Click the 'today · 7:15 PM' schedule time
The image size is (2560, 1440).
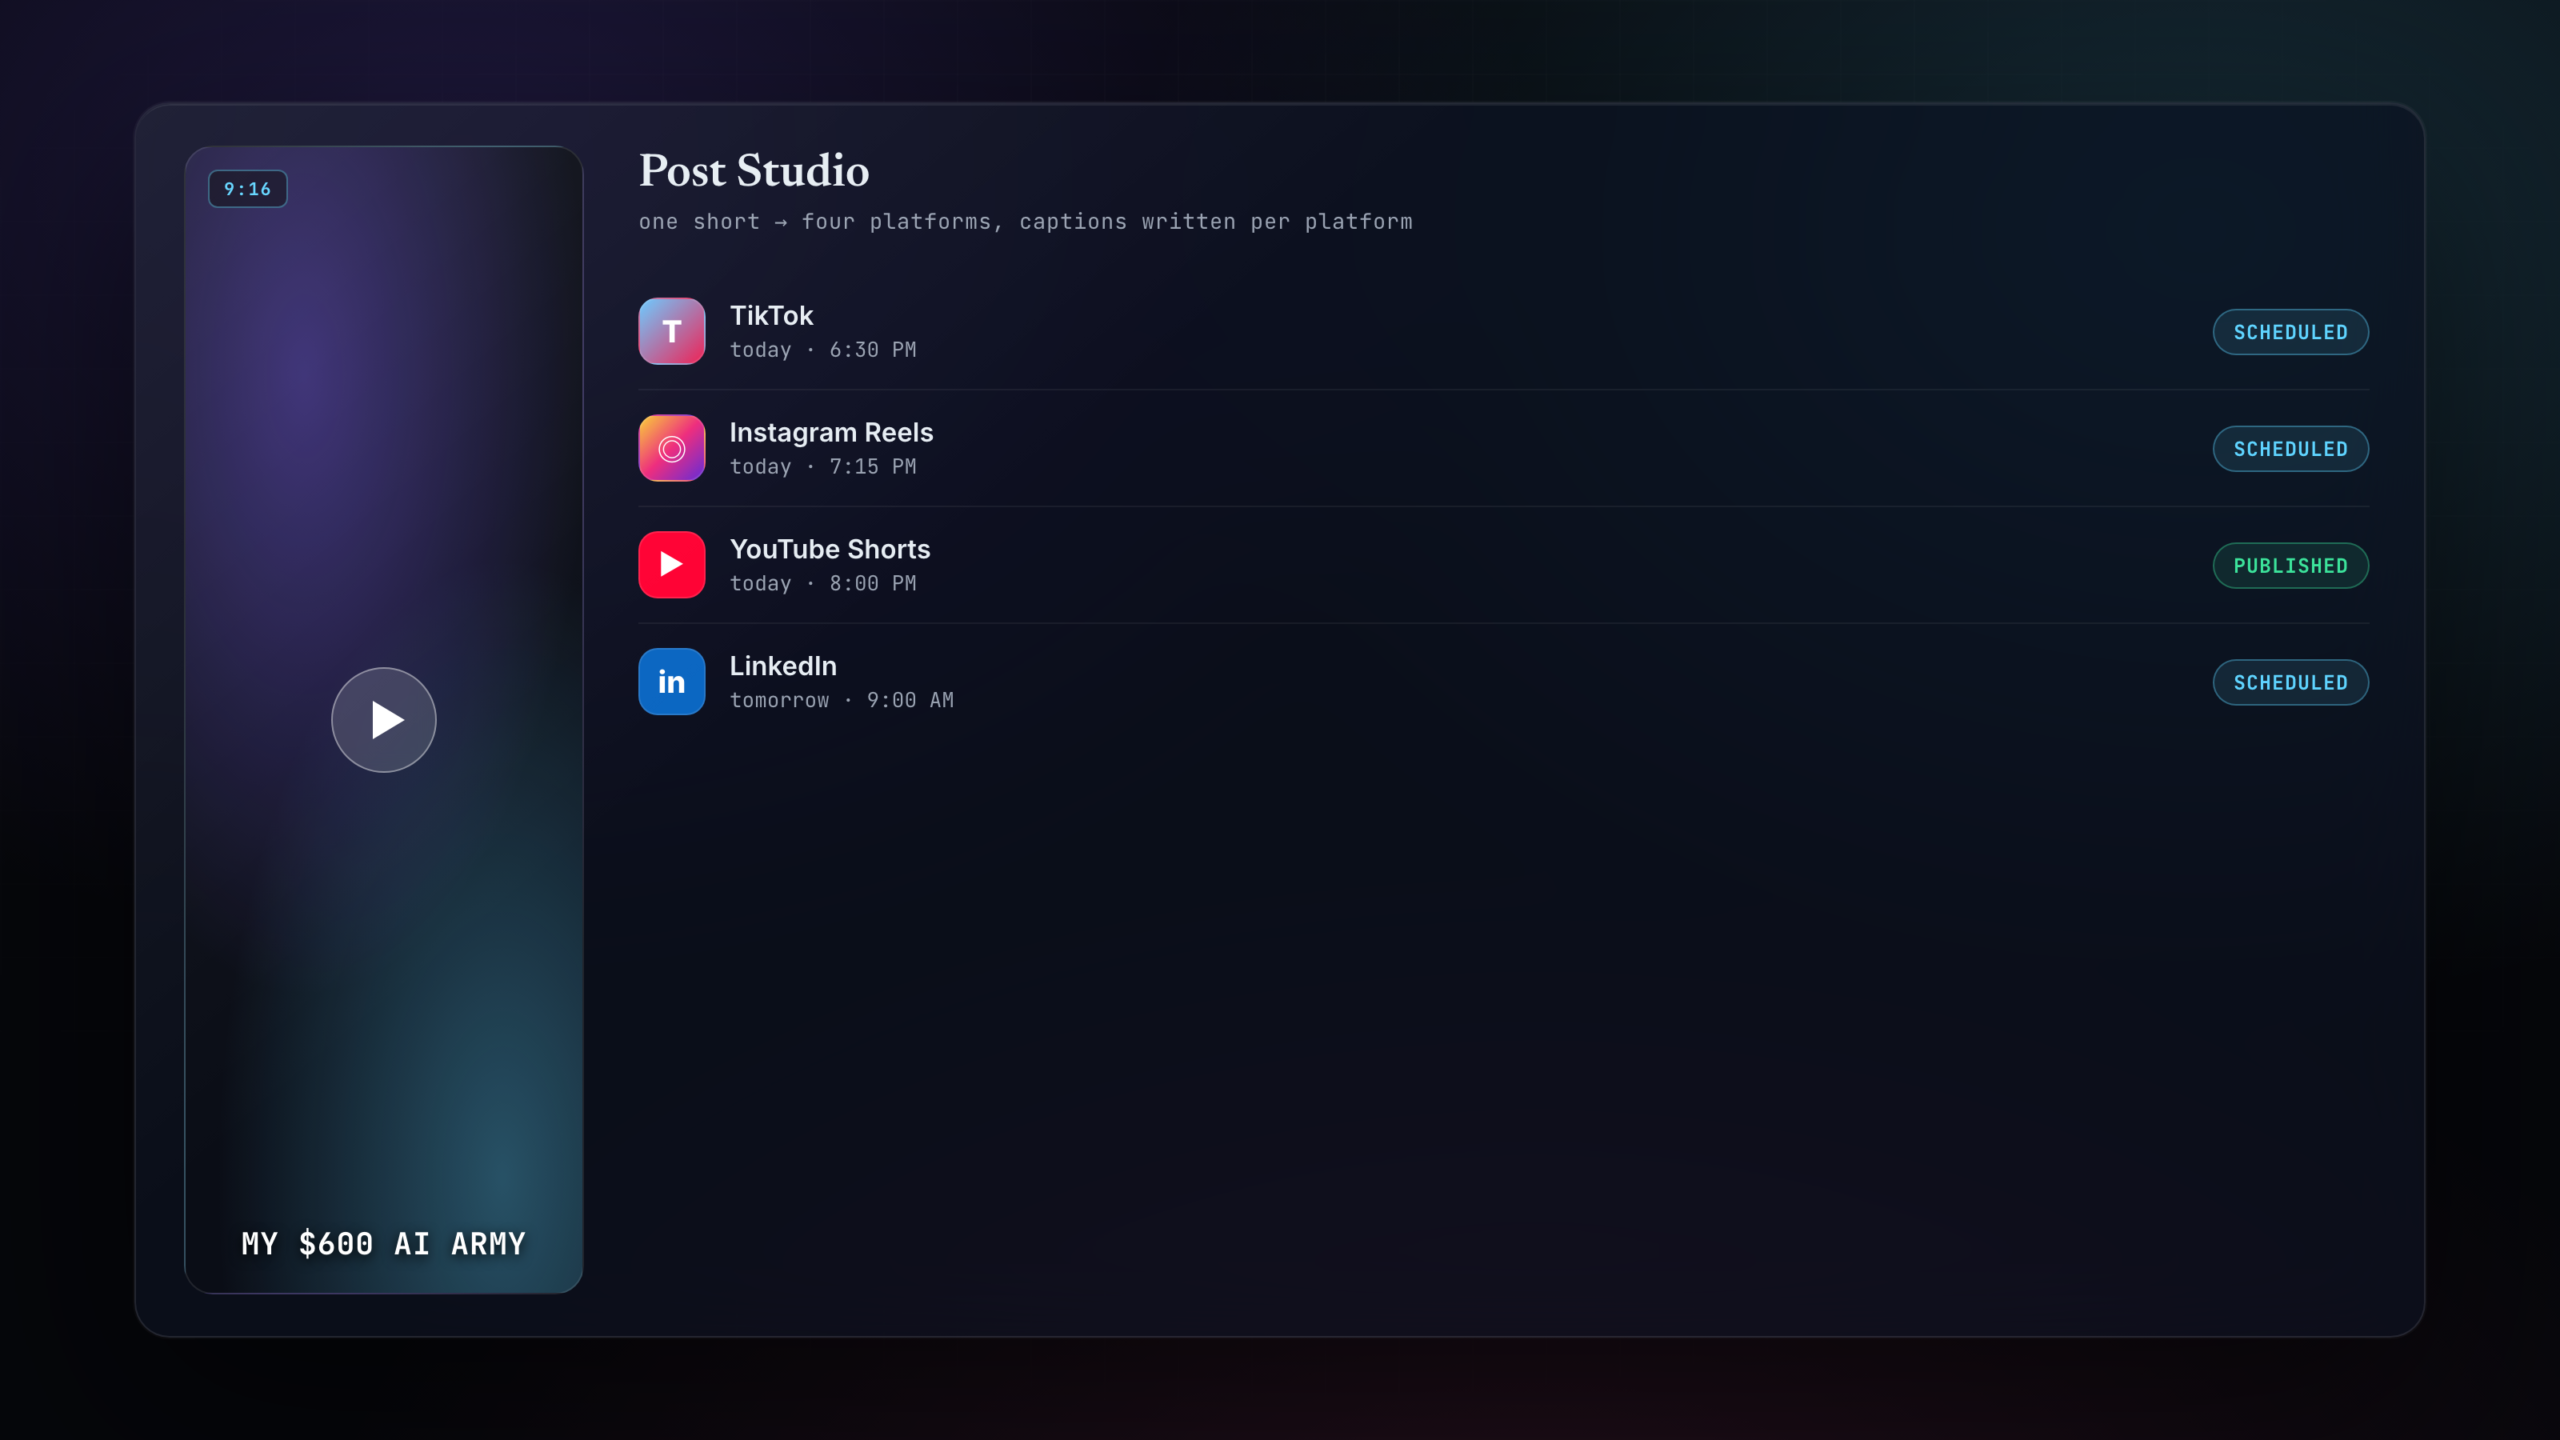point(823,467)
